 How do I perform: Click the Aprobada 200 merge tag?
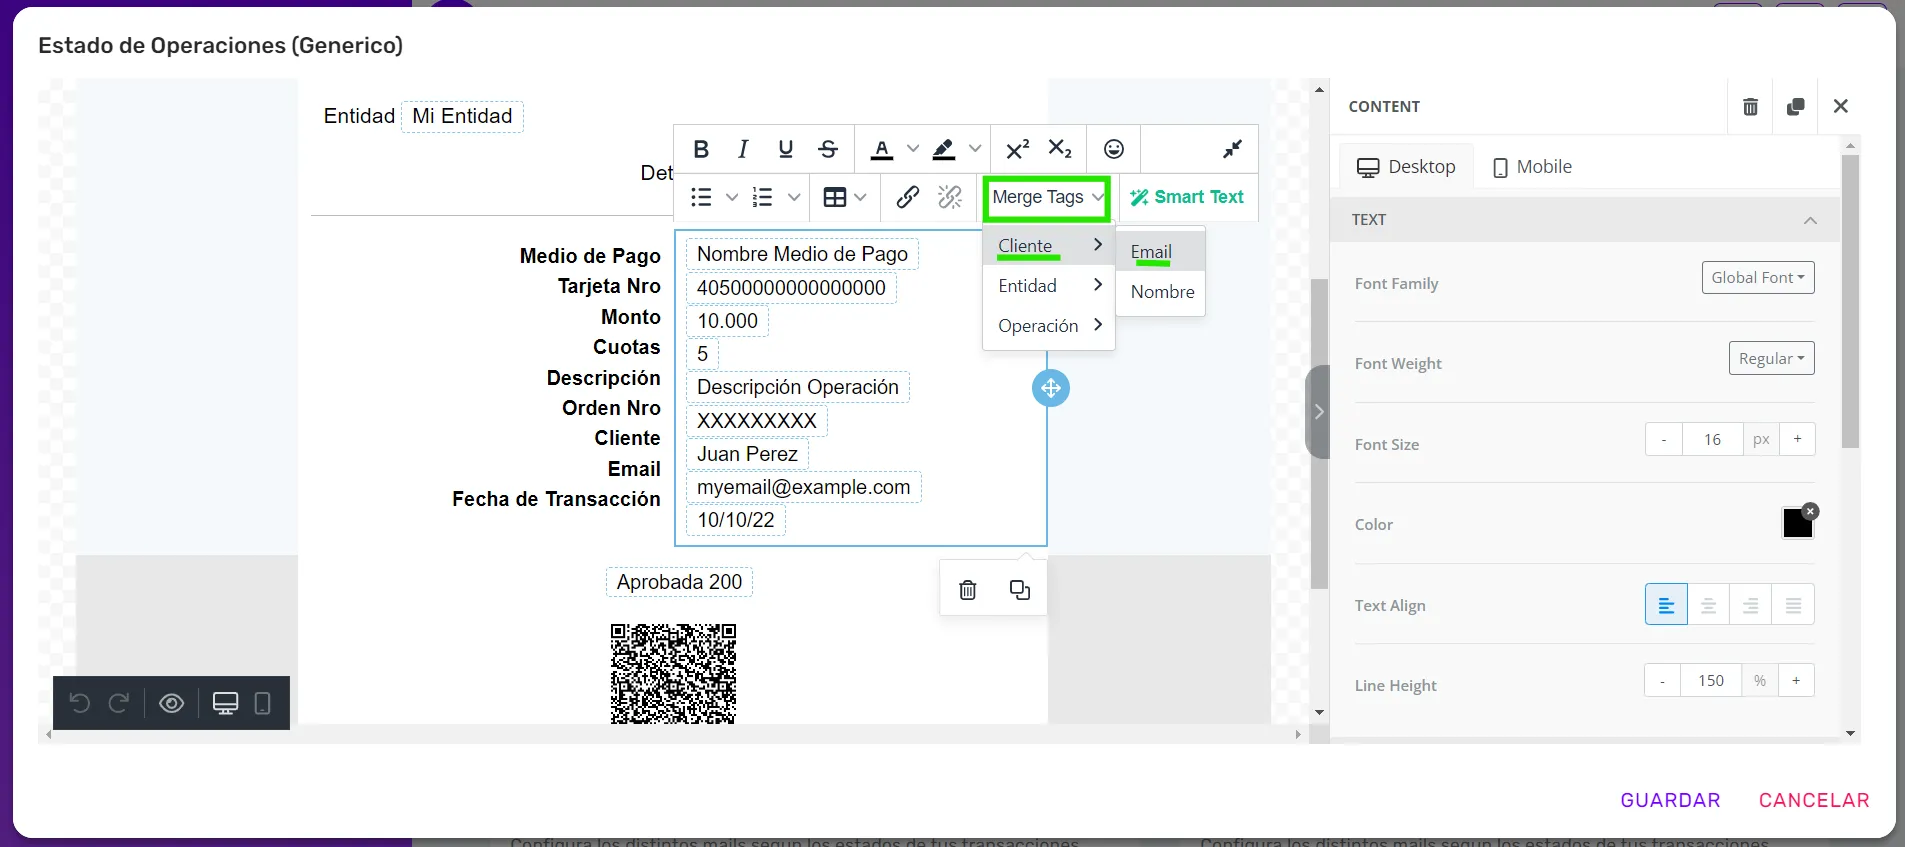tap(679, 582)
